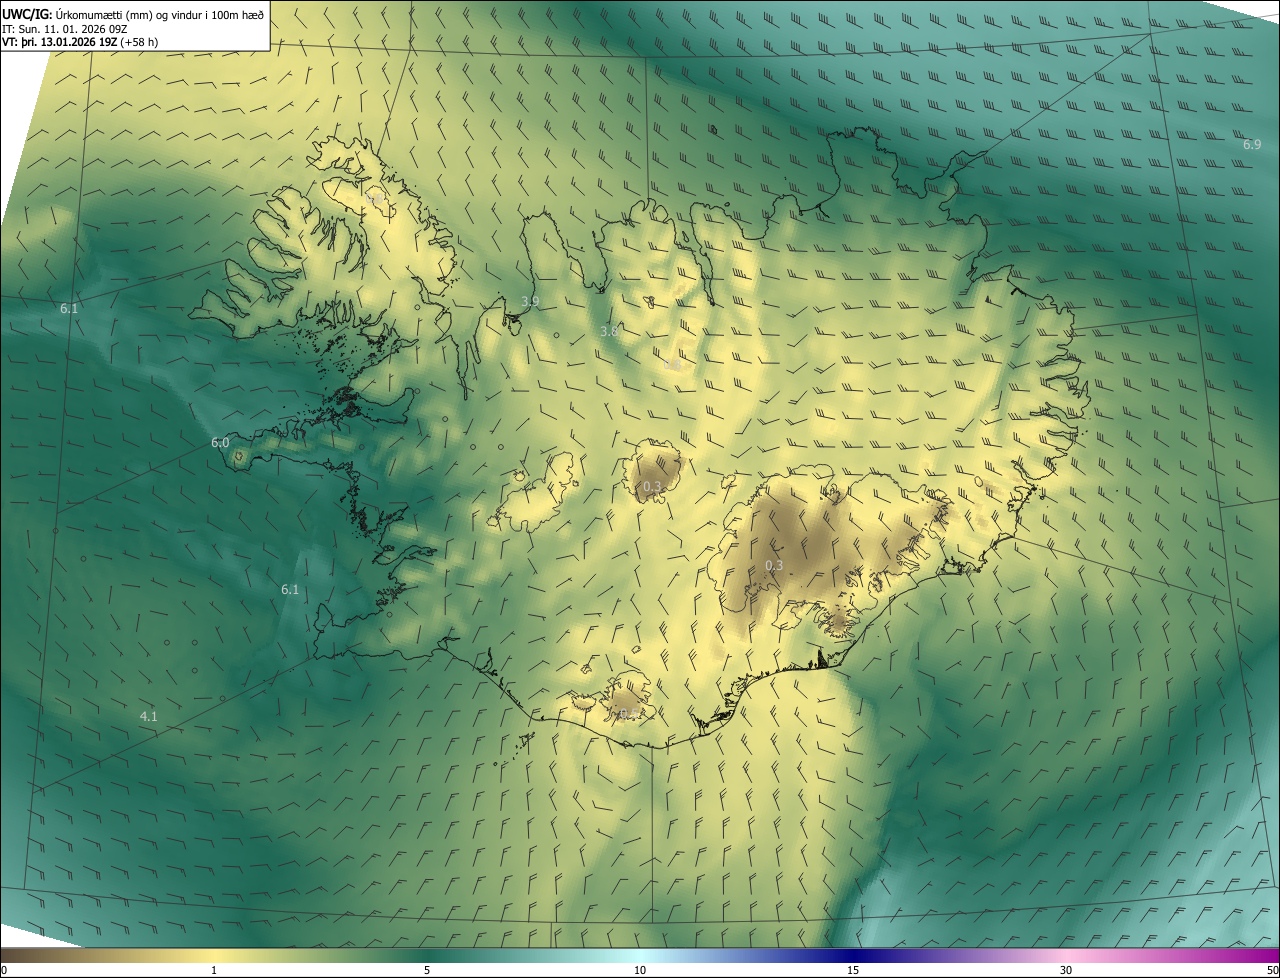Click the colorbar tick label "10"

640,970
